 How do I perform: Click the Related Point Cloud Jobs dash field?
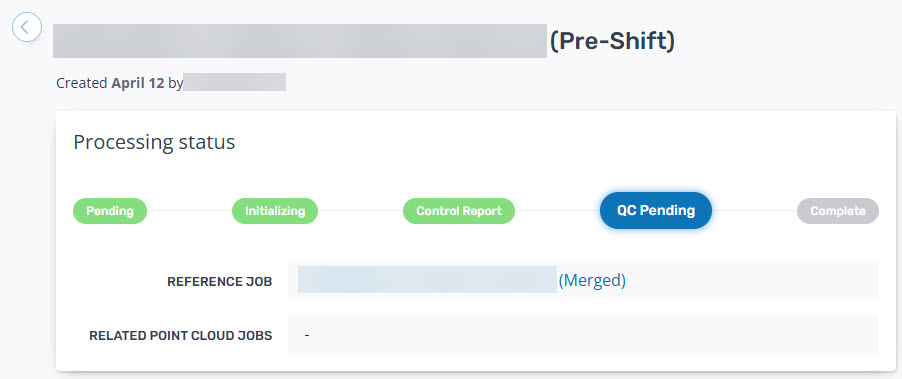[x=583, y=335]
